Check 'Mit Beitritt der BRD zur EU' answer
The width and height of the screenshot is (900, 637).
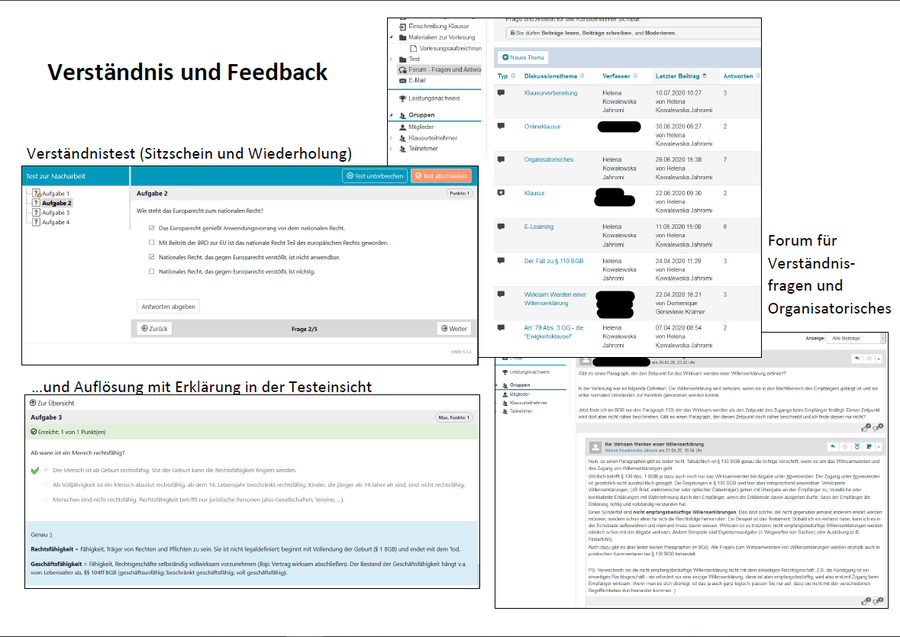(152, 243)
